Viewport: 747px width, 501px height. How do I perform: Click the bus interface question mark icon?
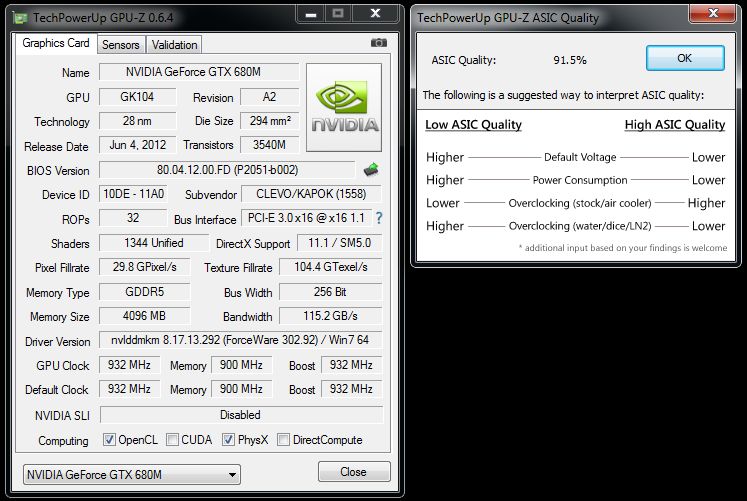pos(379,218)
